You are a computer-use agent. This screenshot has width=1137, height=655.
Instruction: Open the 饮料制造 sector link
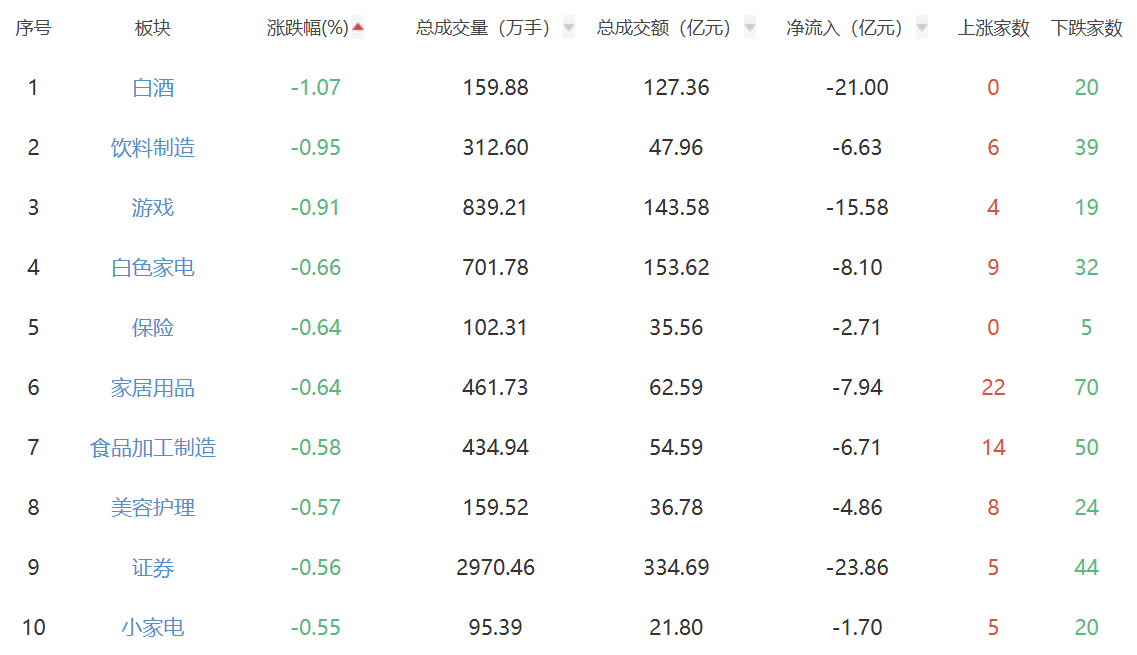[153, 148]
